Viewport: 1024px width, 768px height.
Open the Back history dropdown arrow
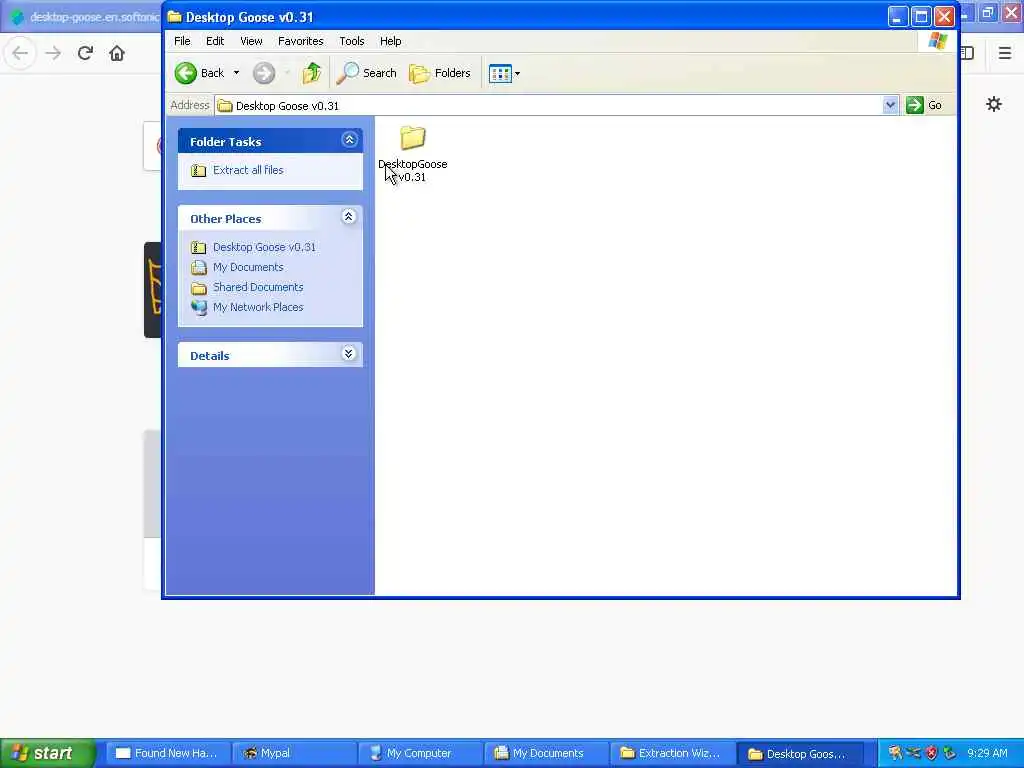pyautogui.click(x=236, y=73)
